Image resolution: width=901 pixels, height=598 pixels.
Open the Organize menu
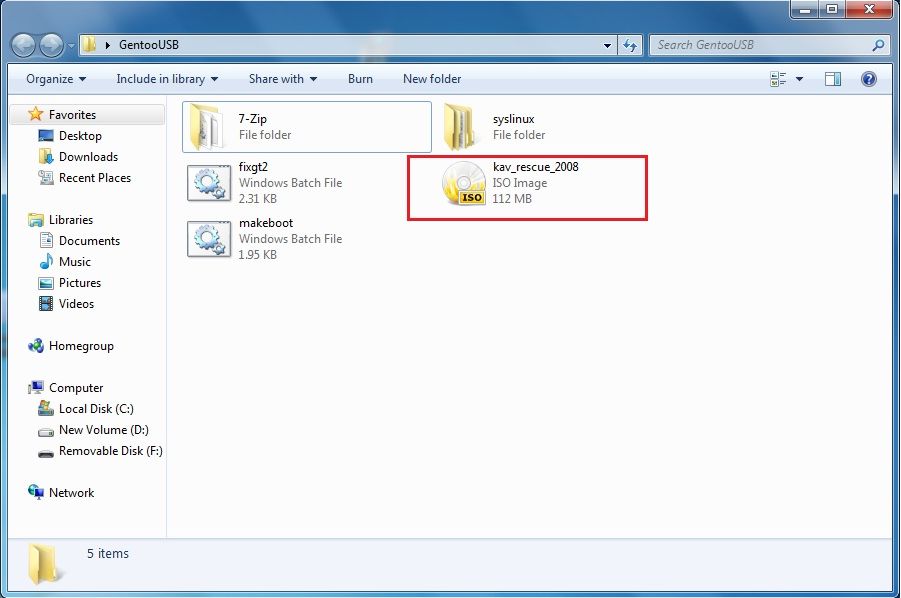click(x=56, y=79)
